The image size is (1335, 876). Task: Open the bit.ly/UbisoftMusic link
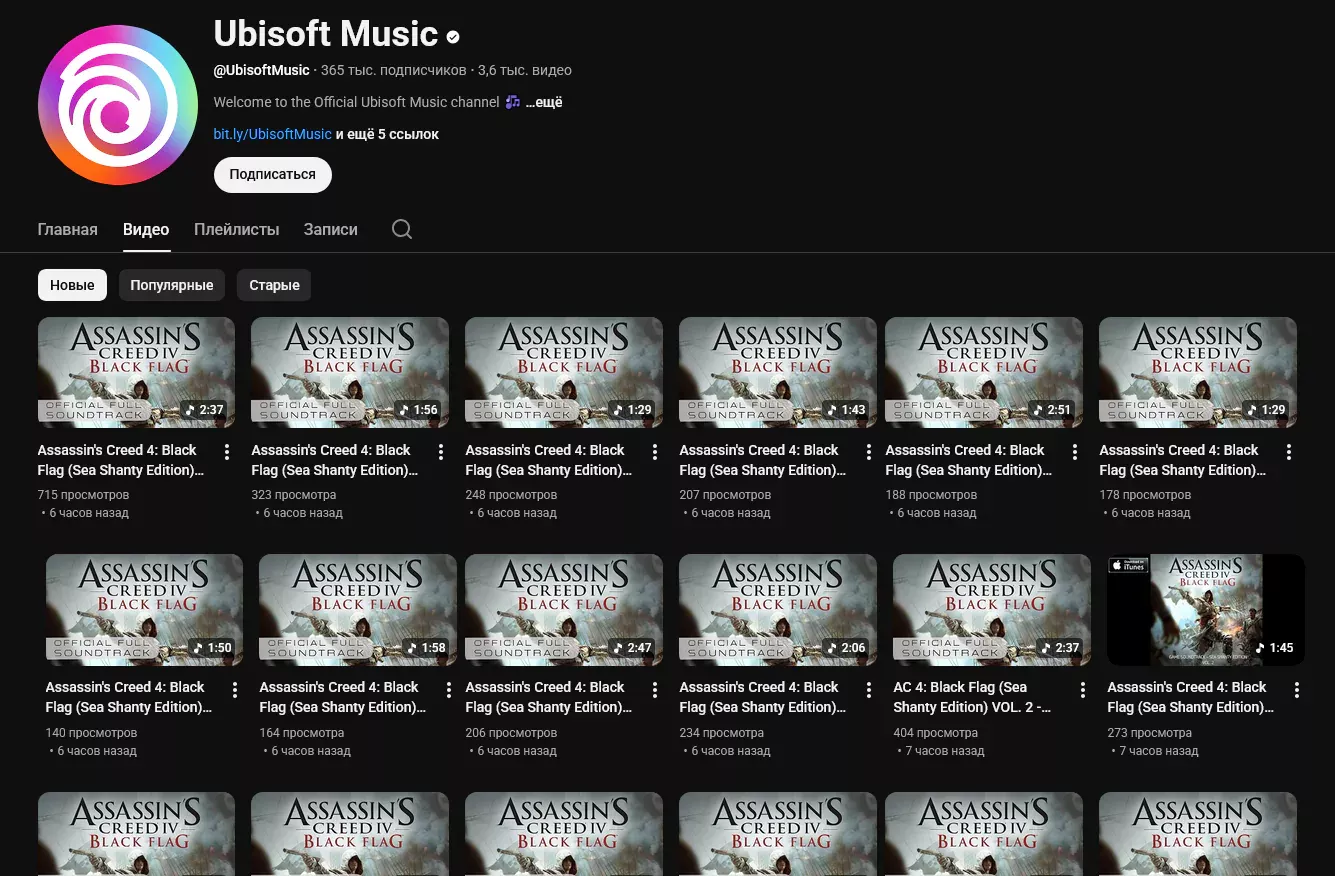[272, 134]
